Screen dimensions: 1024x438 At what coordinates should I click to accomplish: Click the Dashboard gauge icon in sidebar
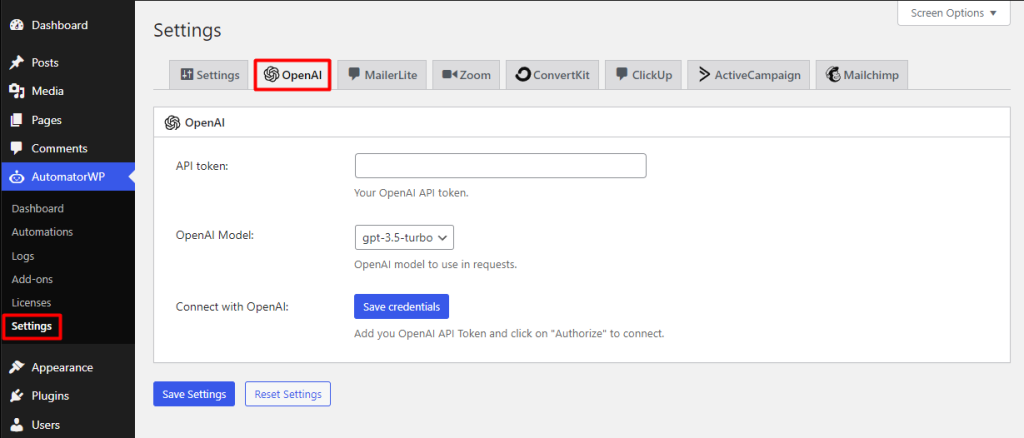point(17,25)
